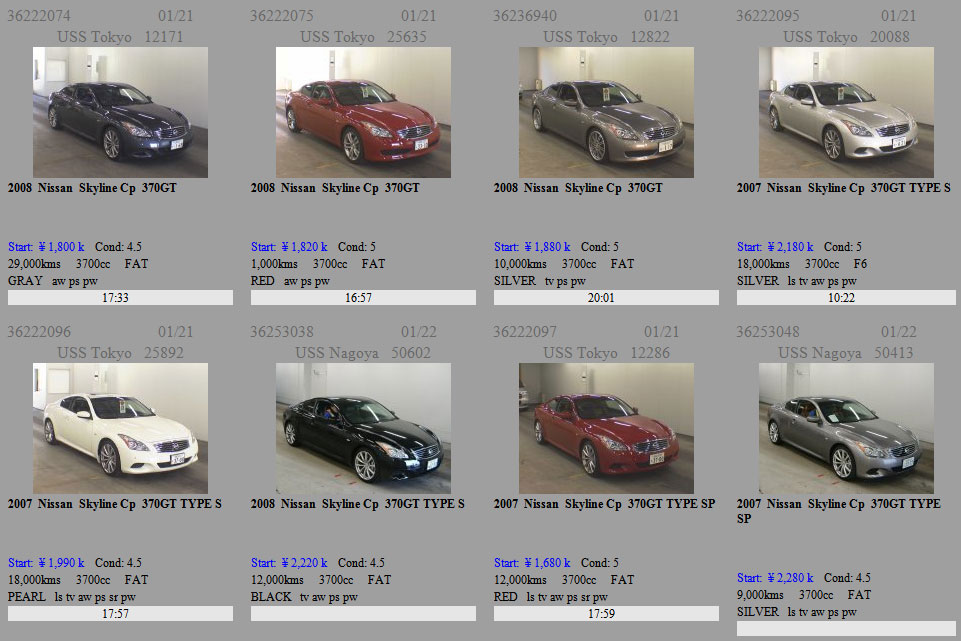The width and height of the screenshot is (961, 641).
Task: Click the Start ¥2,180k price link
Action: 775,247
